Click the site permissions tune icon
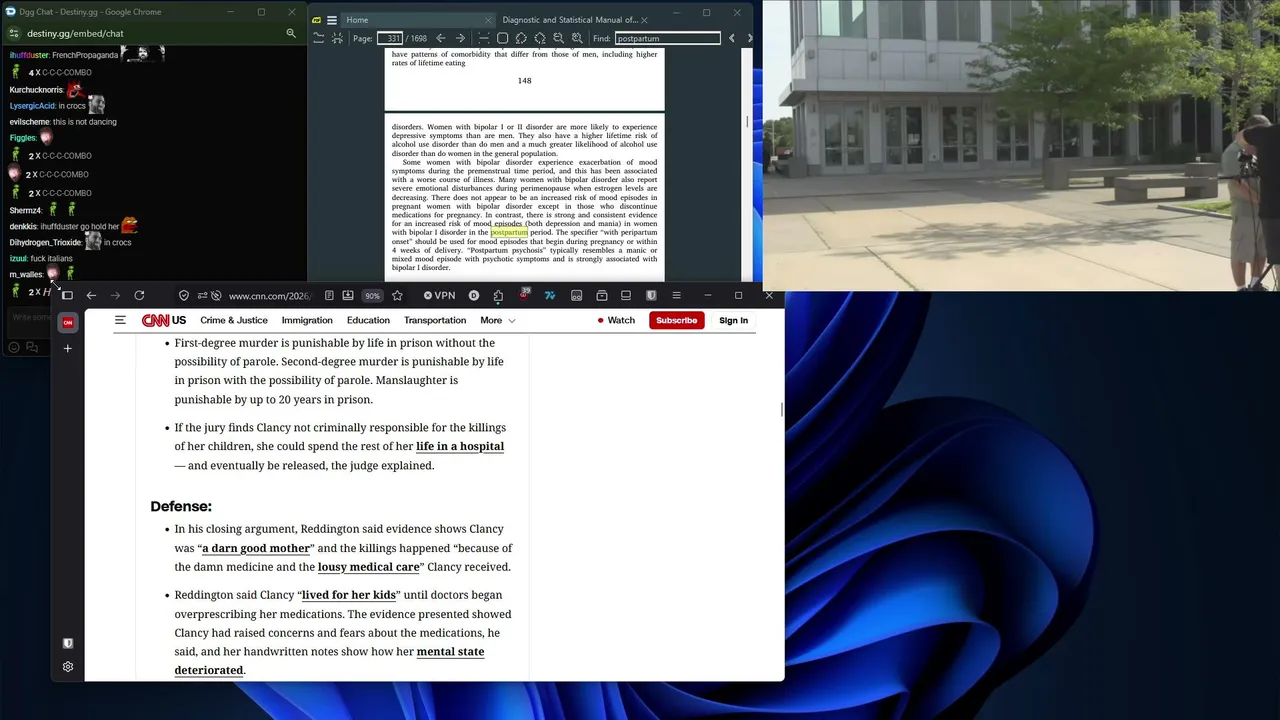The height and width of the screenshot is (720, 1280). [202, 296]
